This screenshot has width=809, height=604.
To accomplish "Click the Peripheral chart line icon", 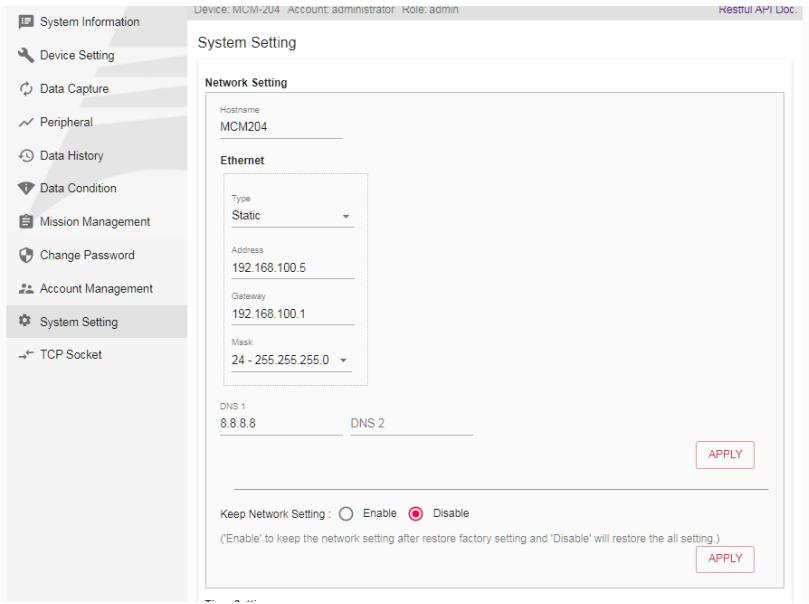I will (x=26, y=122).
